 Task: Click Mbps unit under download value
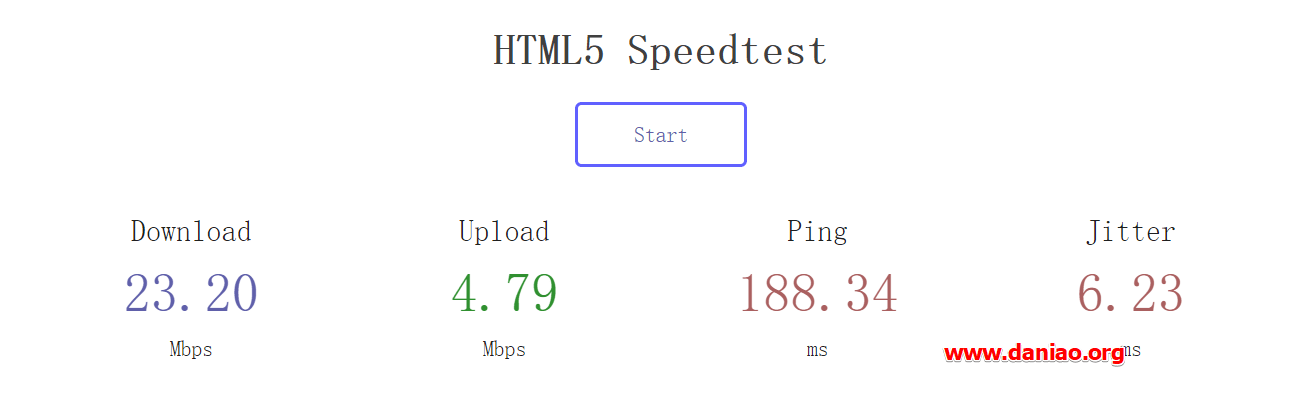191,350
